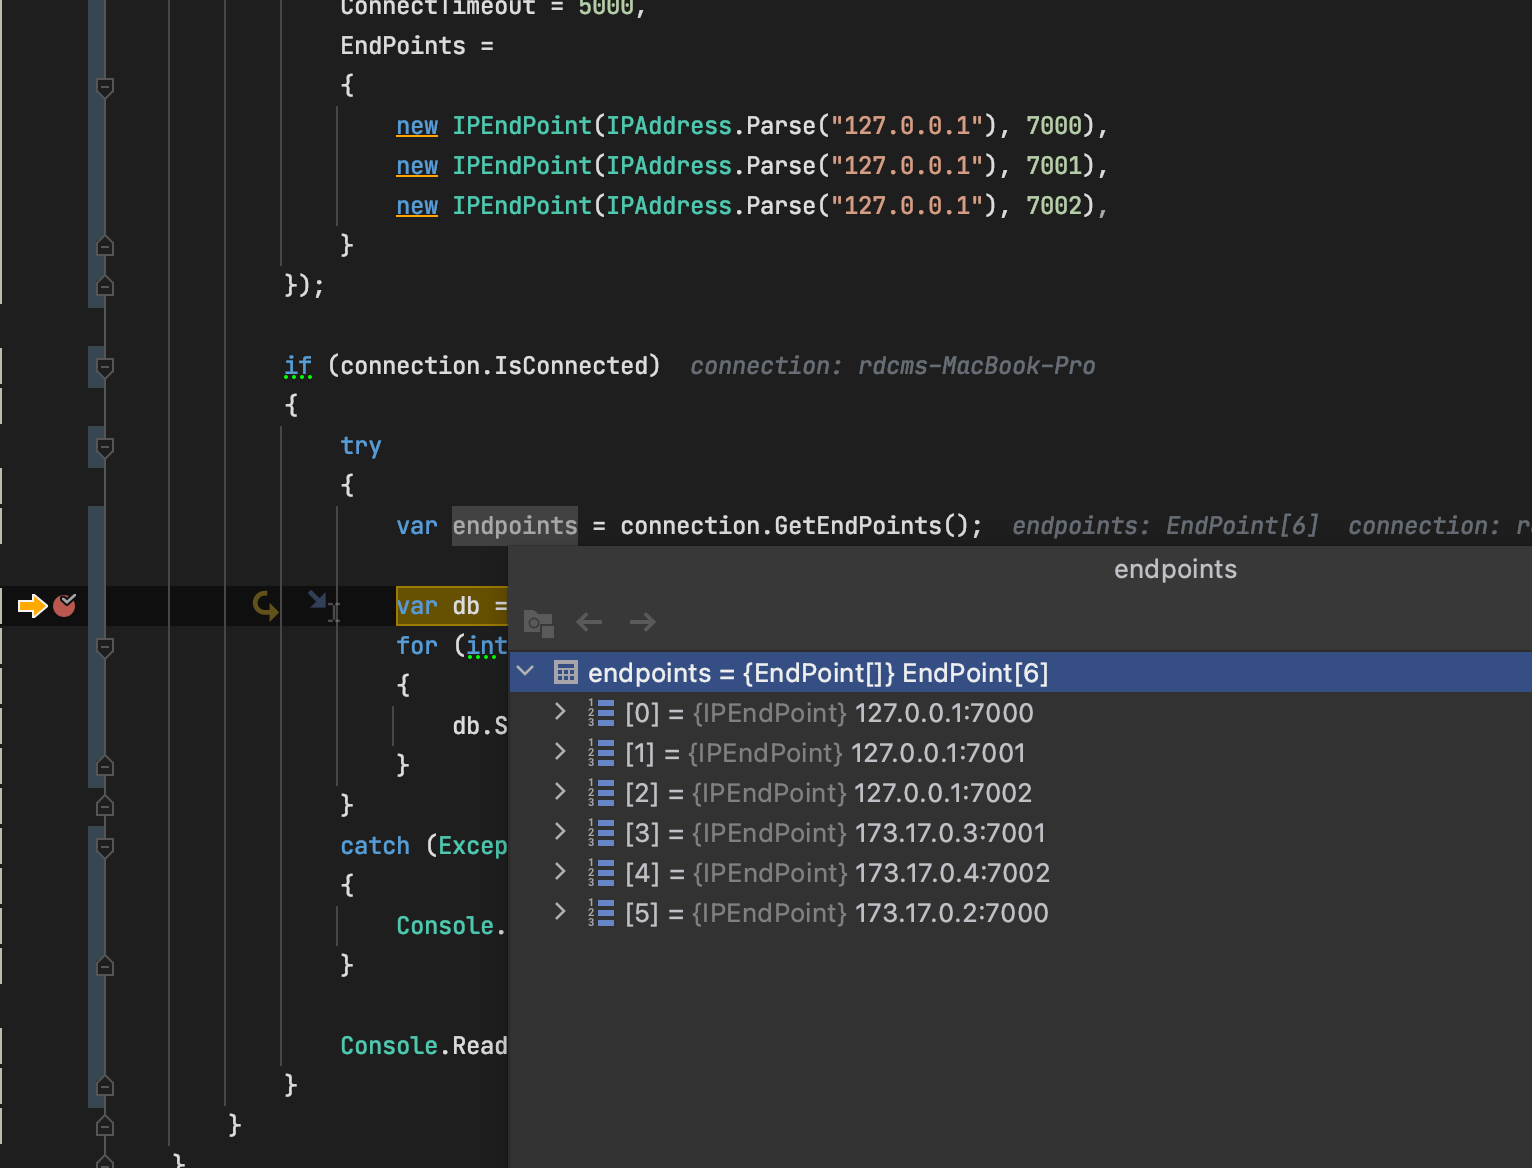
Task: Toggle the verified breakpoint on the db line
Action: [x=64, y=605]
